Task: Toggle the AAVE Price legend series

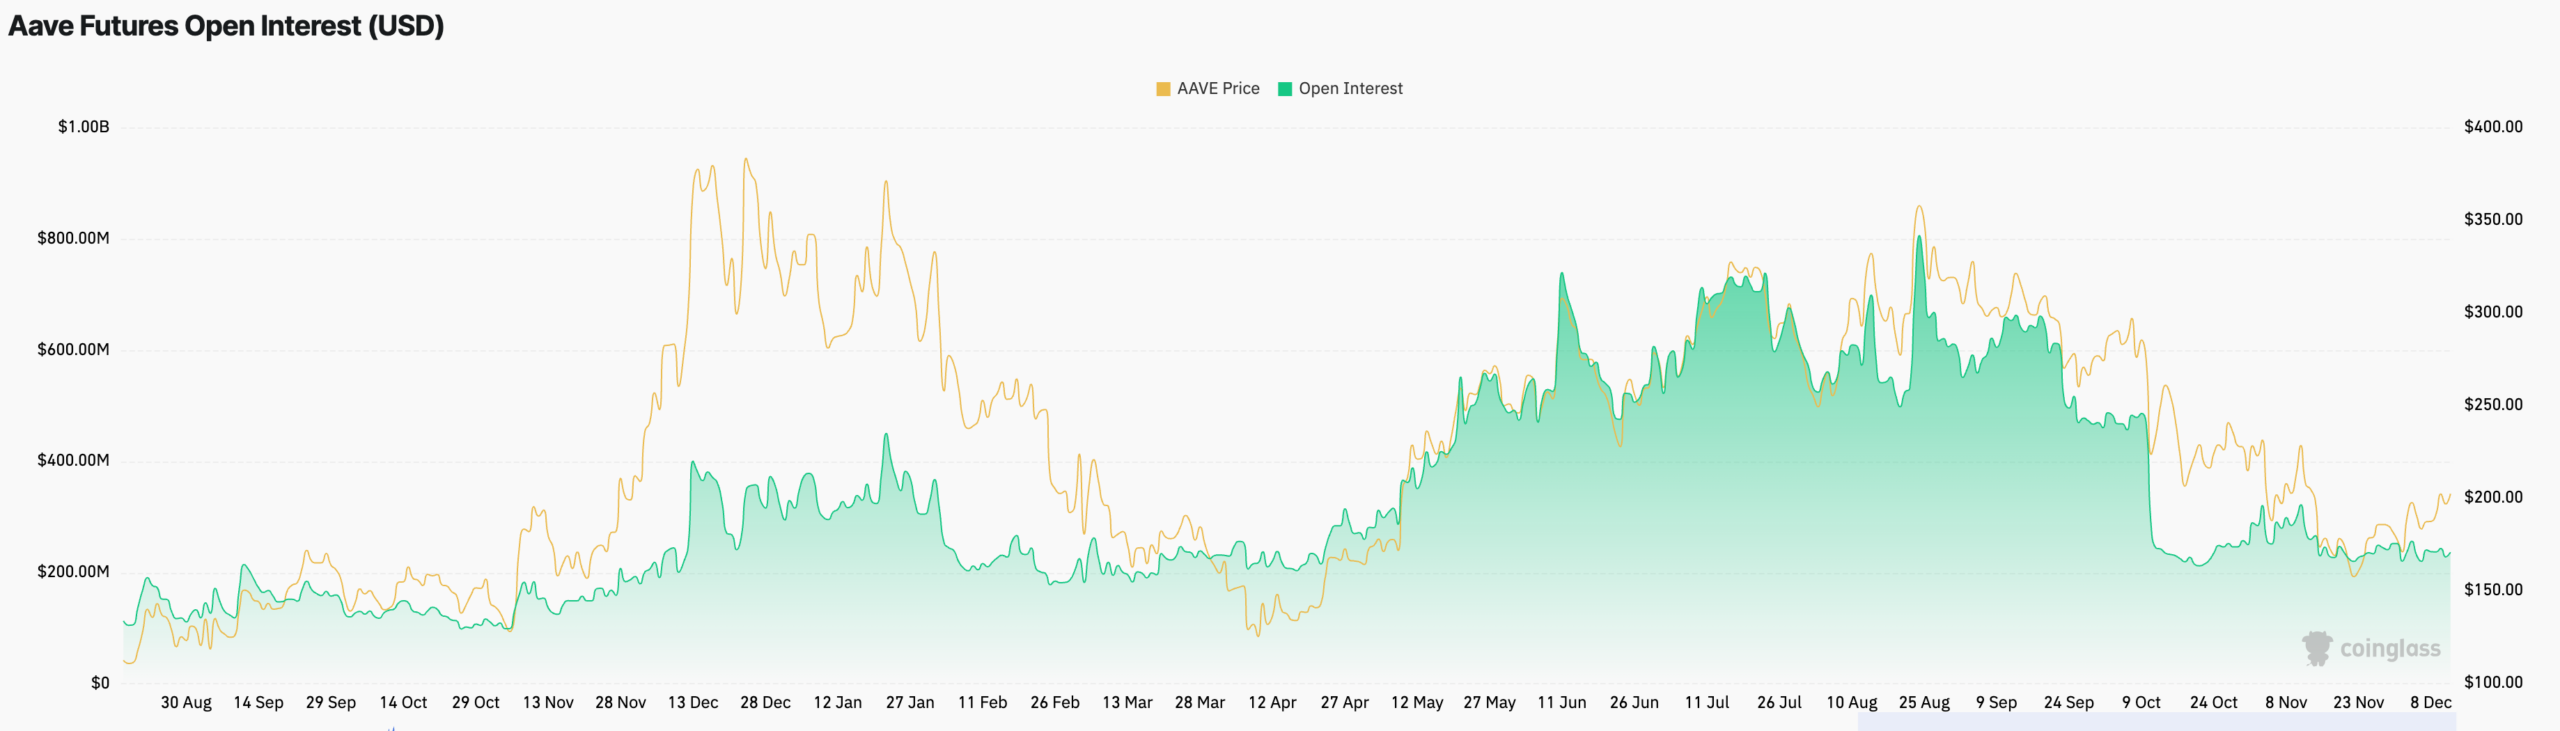Action: 1207,89
